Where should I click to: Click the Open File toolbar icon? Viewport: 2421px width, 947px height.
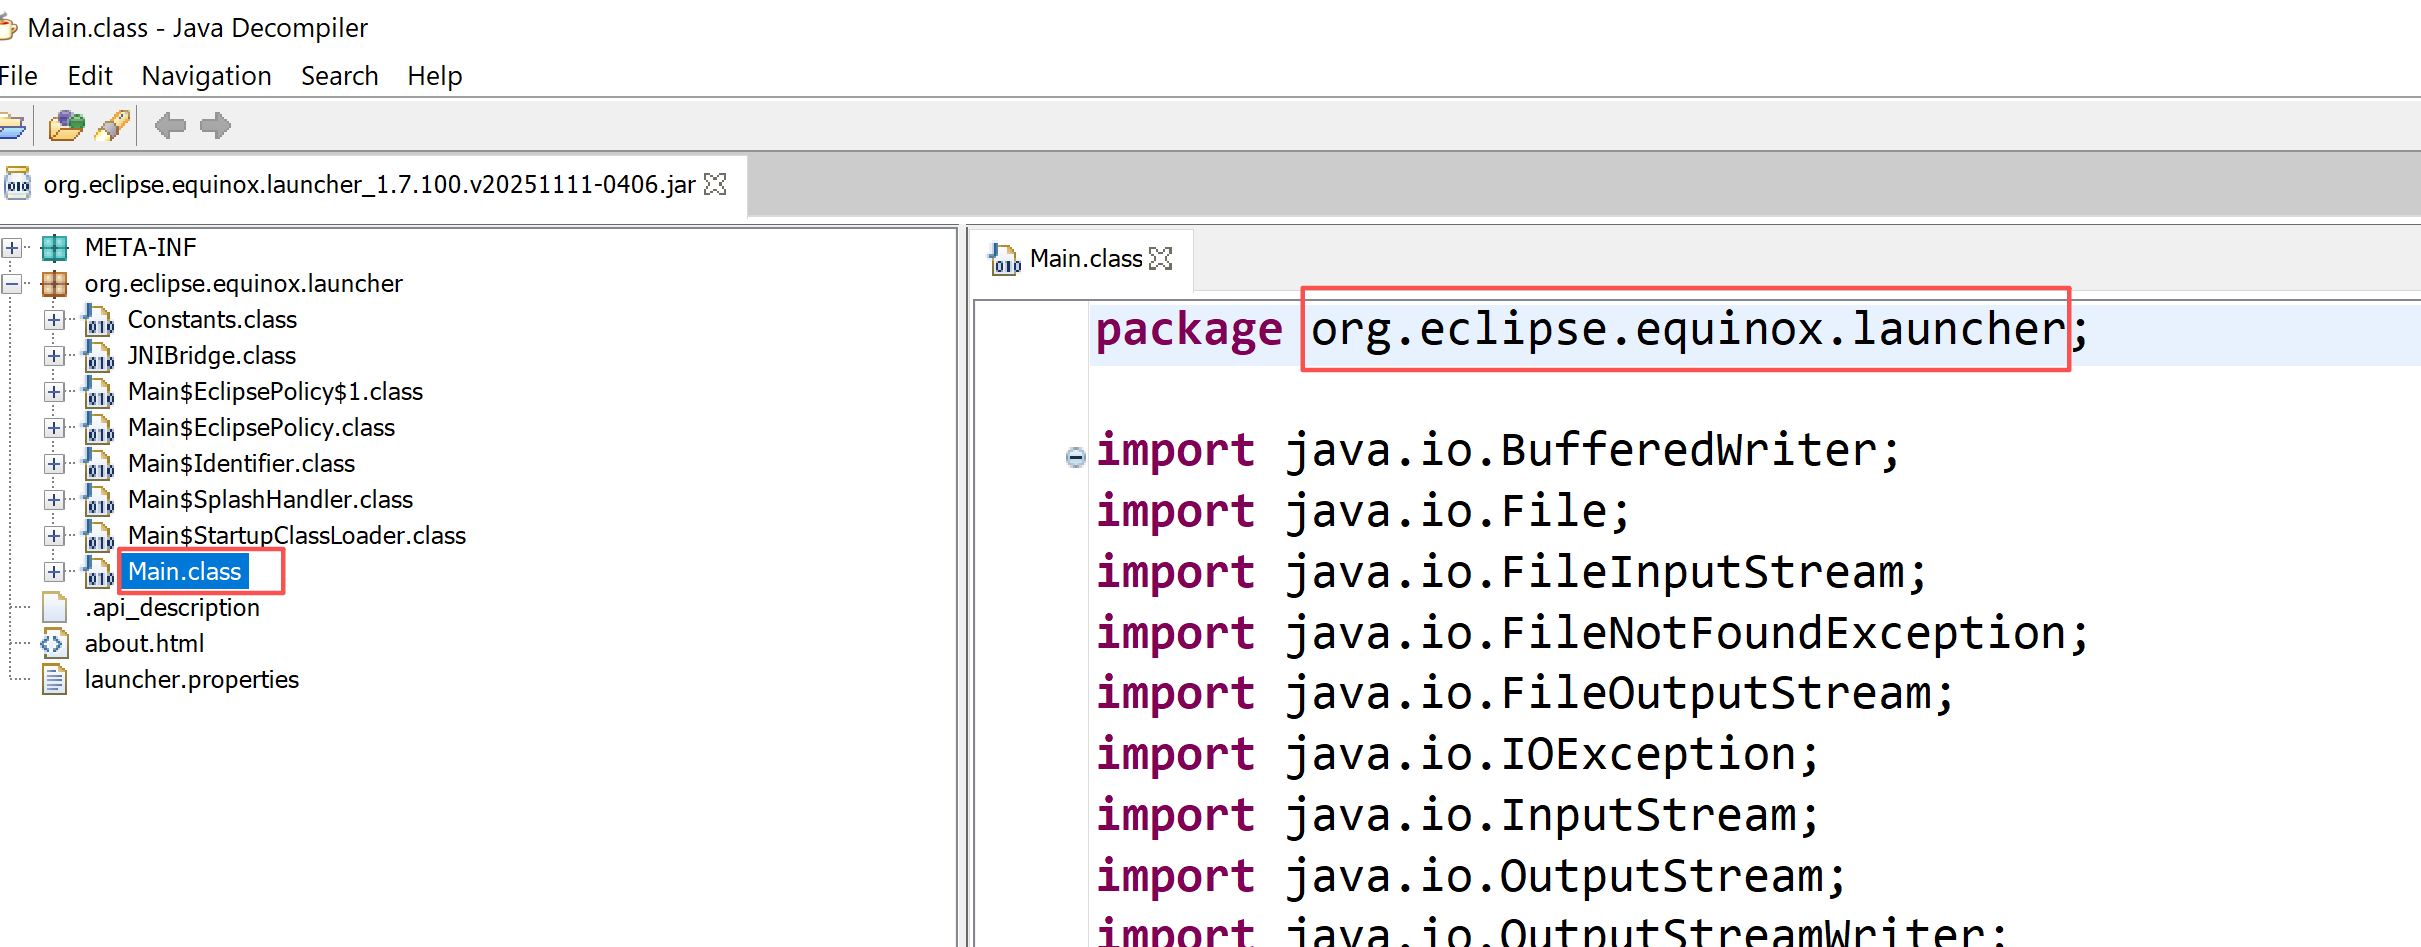pyautogui.click(x=12, y=126)
